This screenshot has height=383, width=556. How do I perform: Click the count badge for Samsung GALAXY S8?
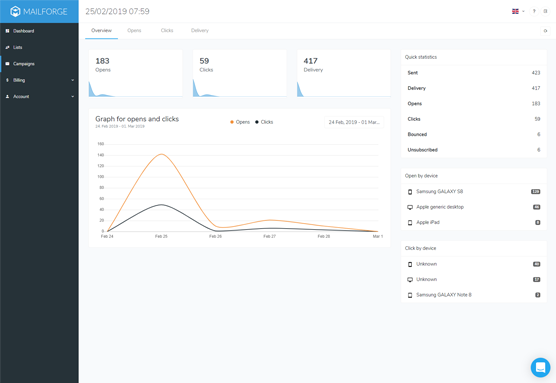(535, 192)
